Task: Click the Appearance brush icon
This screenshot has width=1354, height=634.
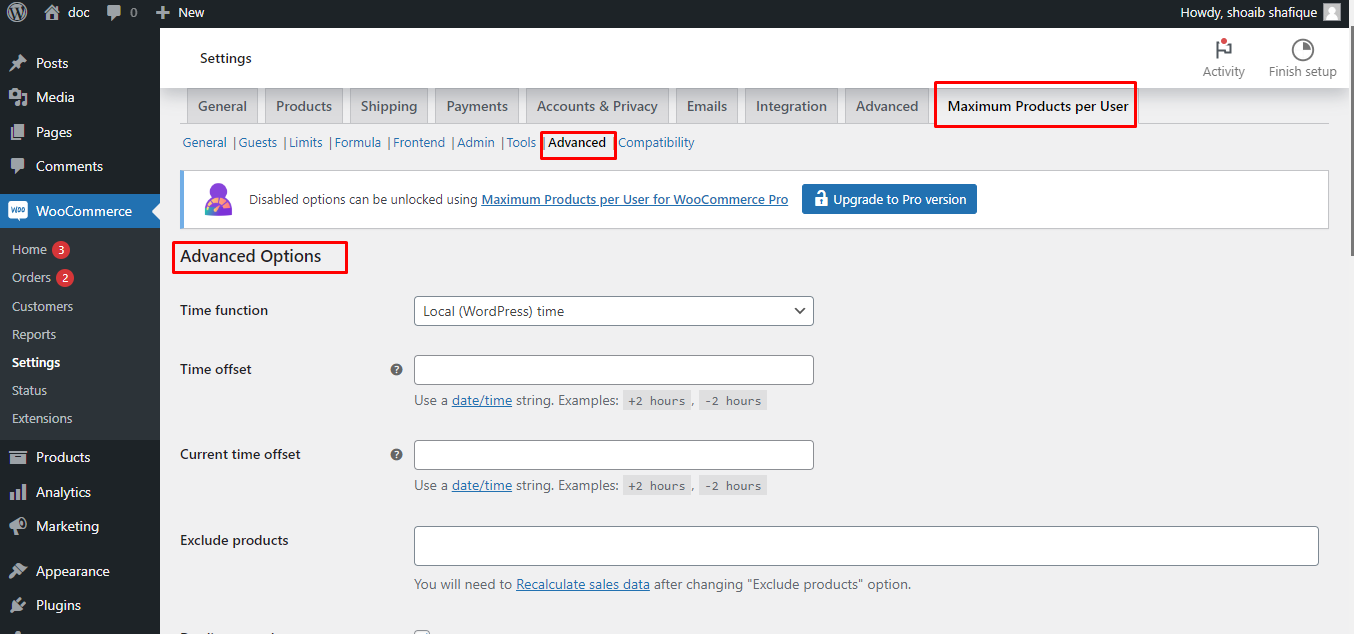Action: click(18, 571)
